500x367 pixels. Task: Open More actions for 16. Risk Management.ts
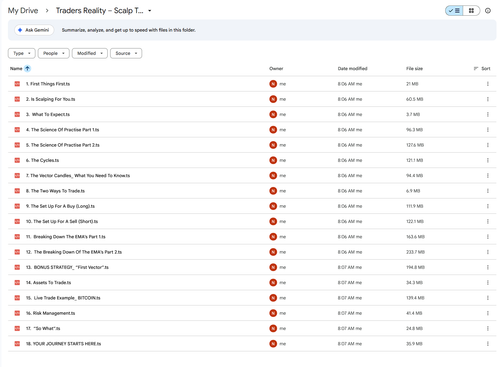pyautogui.click(x=487, y=313)
